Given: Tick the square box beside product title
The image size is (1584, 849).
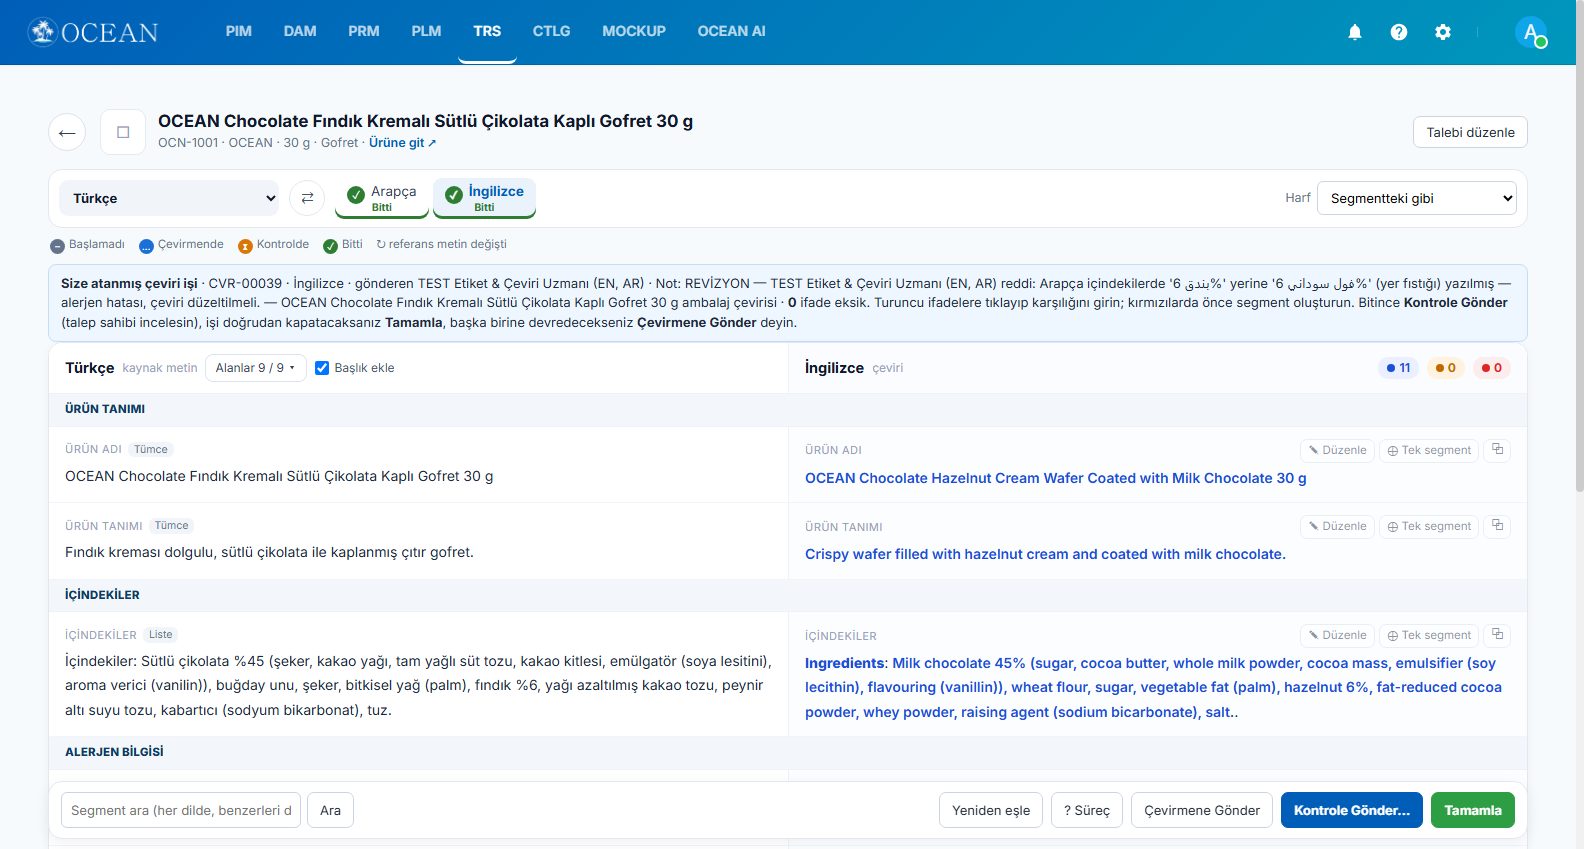Looking at the screenshot, I should [x=123, y=132].
